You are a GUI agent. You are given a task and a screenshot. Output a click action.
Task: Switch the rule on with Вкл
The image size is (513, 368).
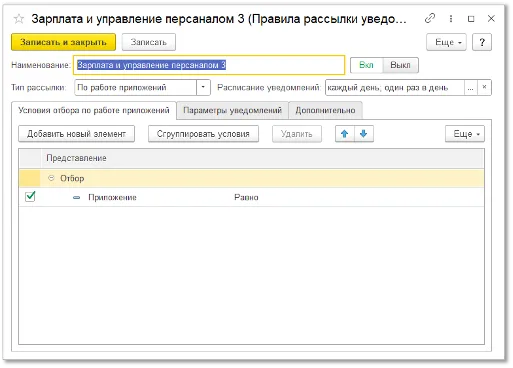coord(366,65)
